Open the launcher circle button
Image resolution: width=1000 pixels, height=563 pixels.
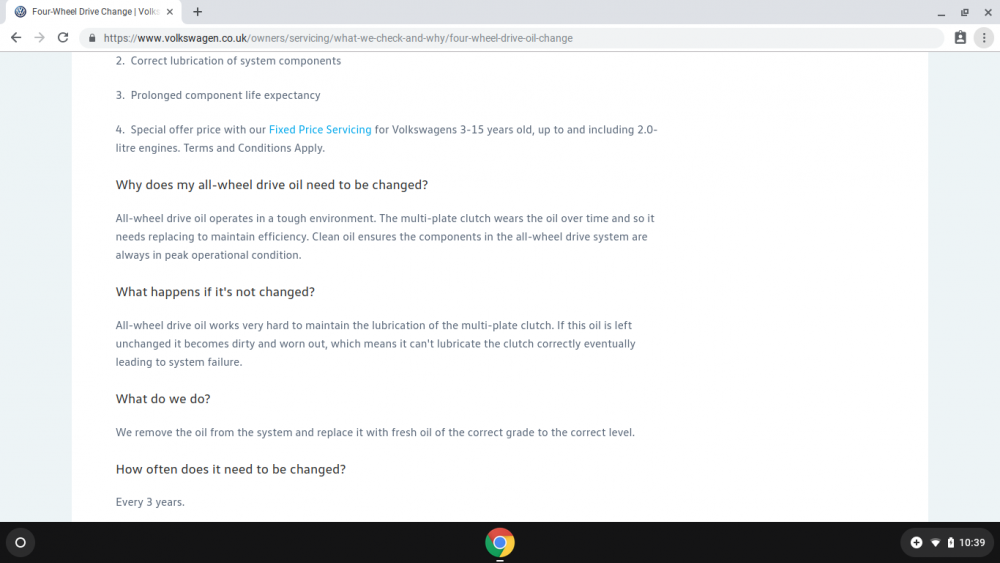[x=20, y=543]
